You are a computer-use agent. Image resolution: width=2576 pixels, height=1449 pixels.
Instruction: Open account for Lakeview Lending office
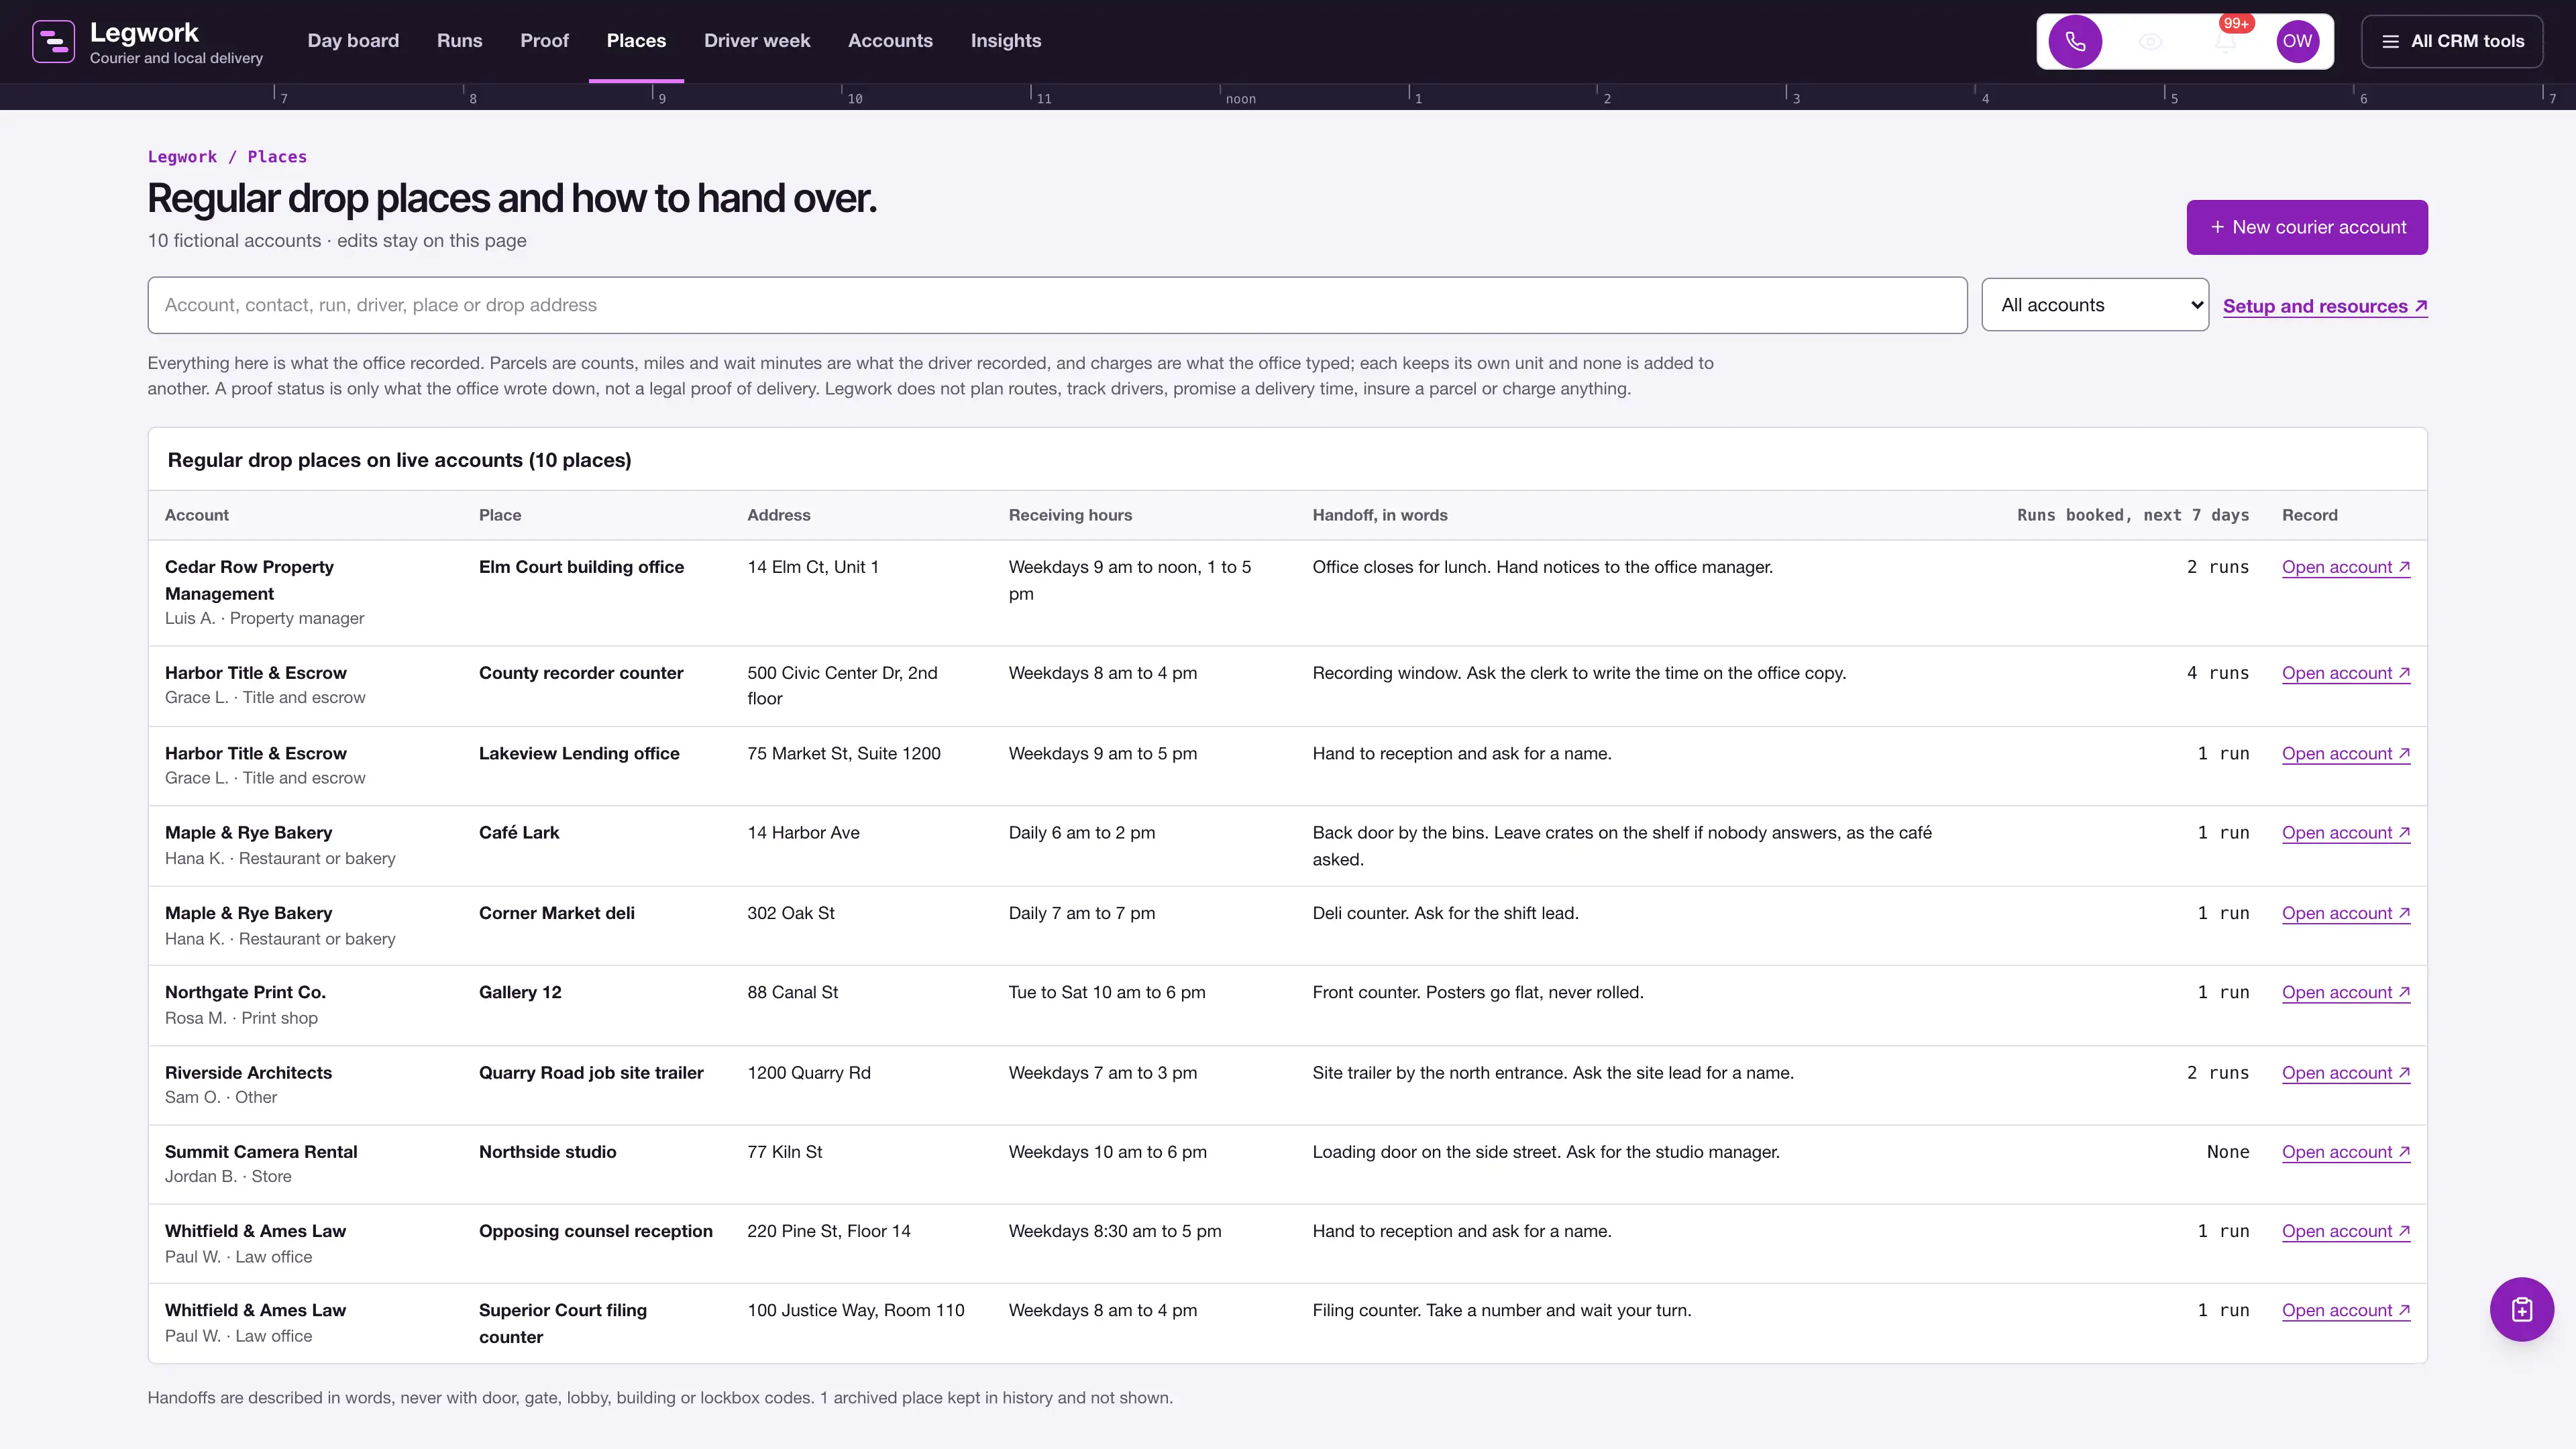[x=2346, y=754]
